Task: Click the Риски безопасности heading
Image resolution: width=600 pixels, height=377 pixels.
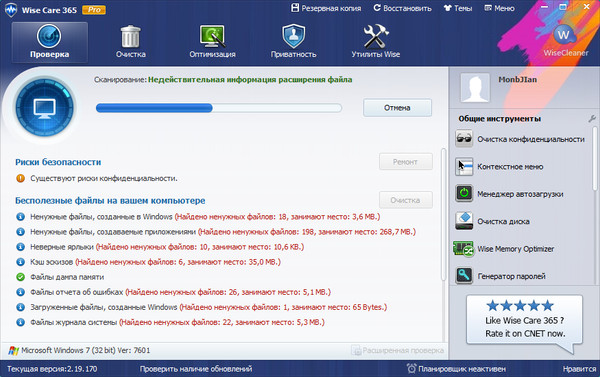Action: (58, 162)
